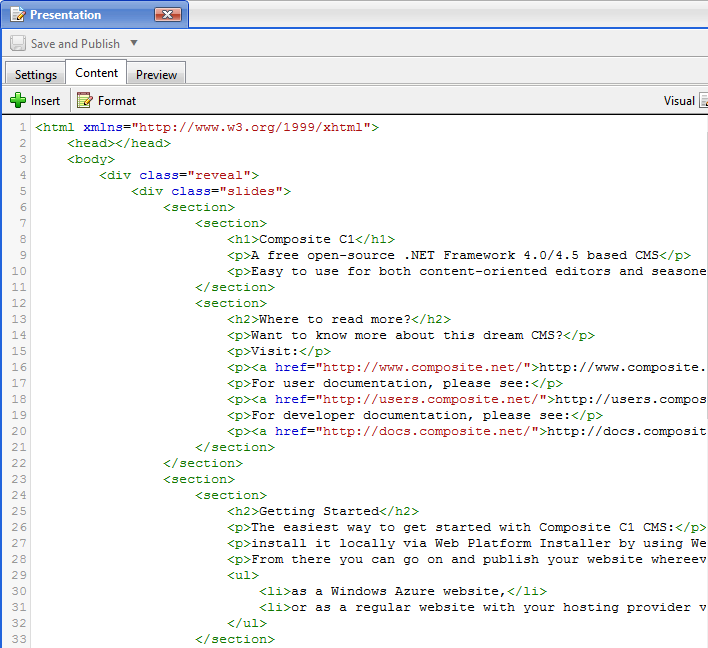Close the Presentation tab
This screenshot has height=648, width=708.
point(169,15)
